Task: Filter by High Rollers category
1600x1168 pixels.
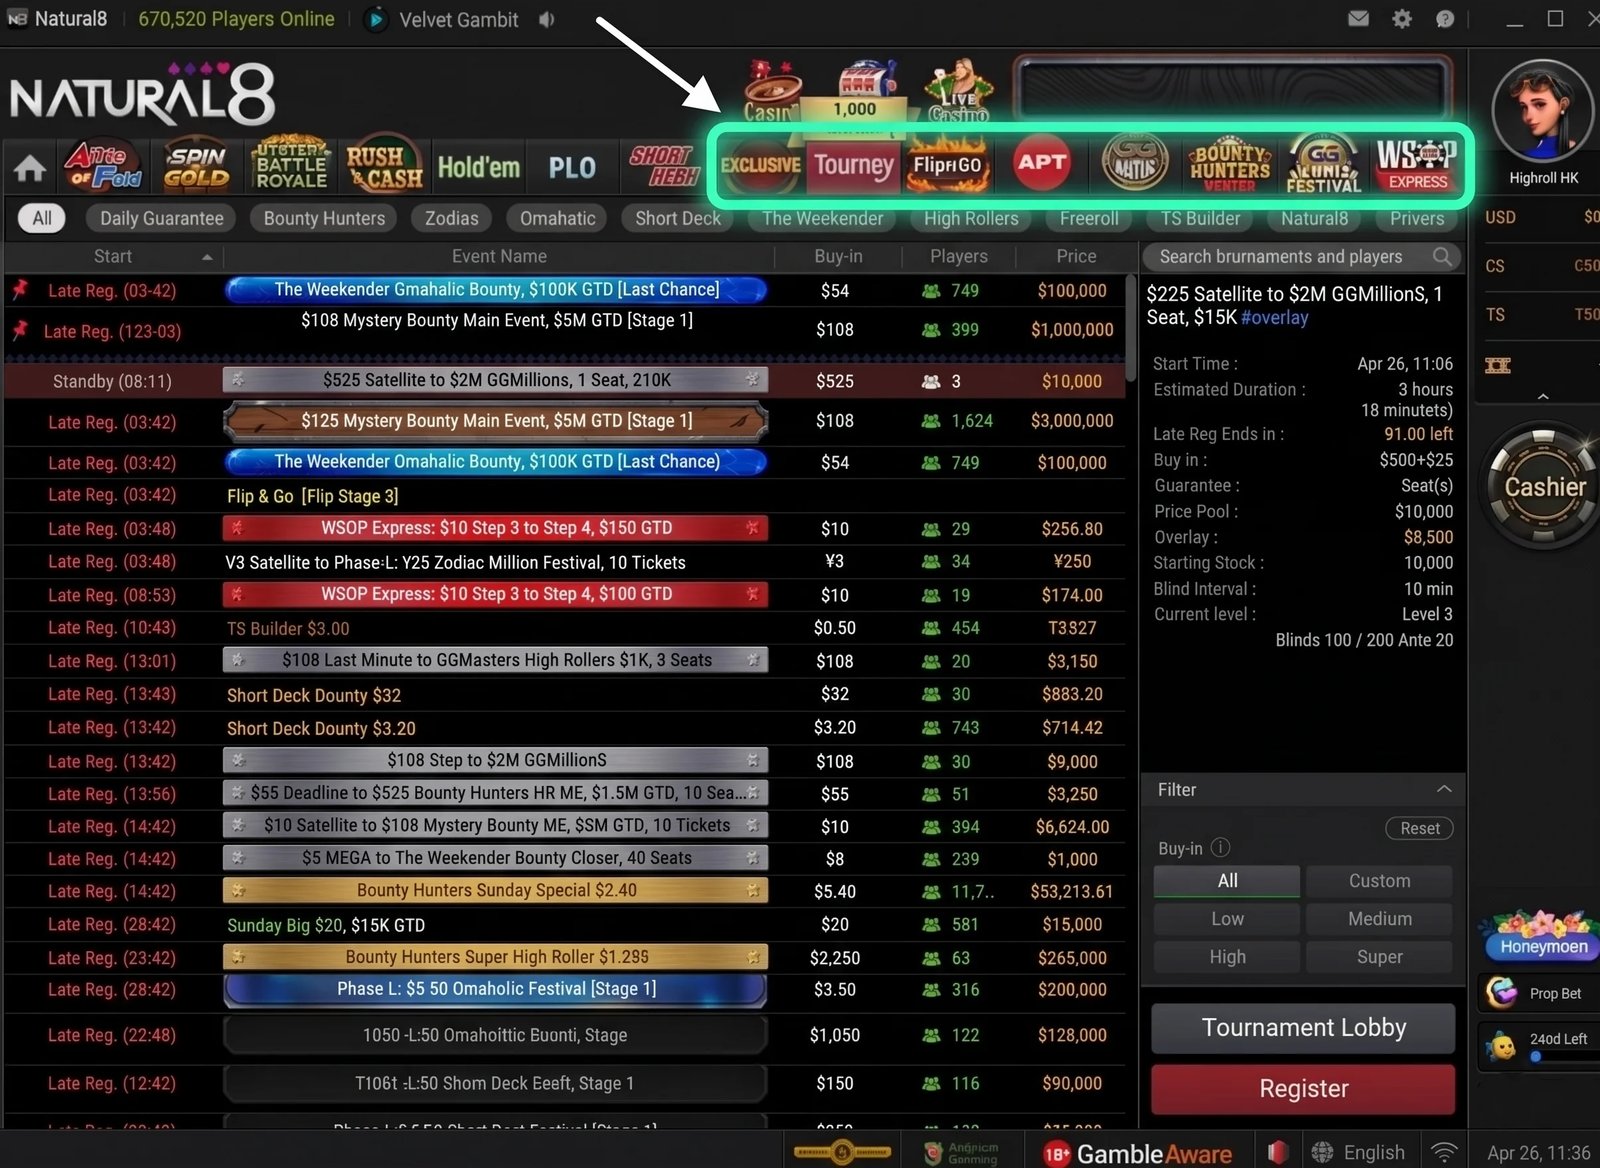Action: click(971, 218)
